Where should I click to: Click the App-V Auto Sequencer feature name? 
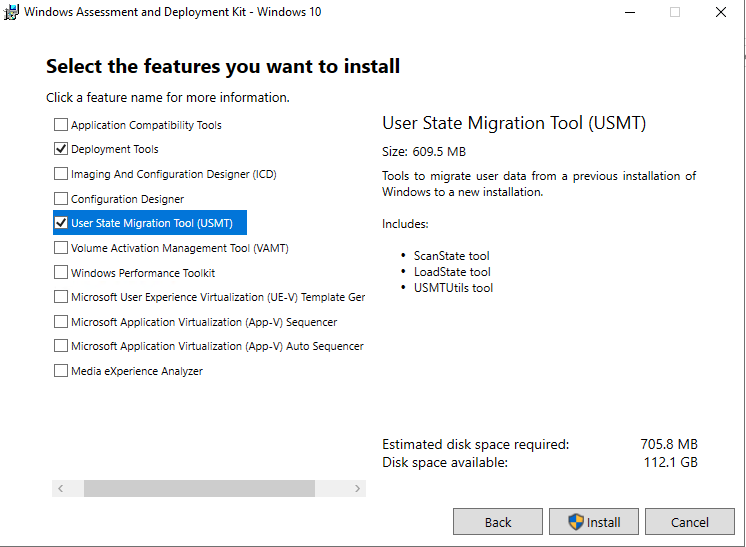[x=217, y=346]
